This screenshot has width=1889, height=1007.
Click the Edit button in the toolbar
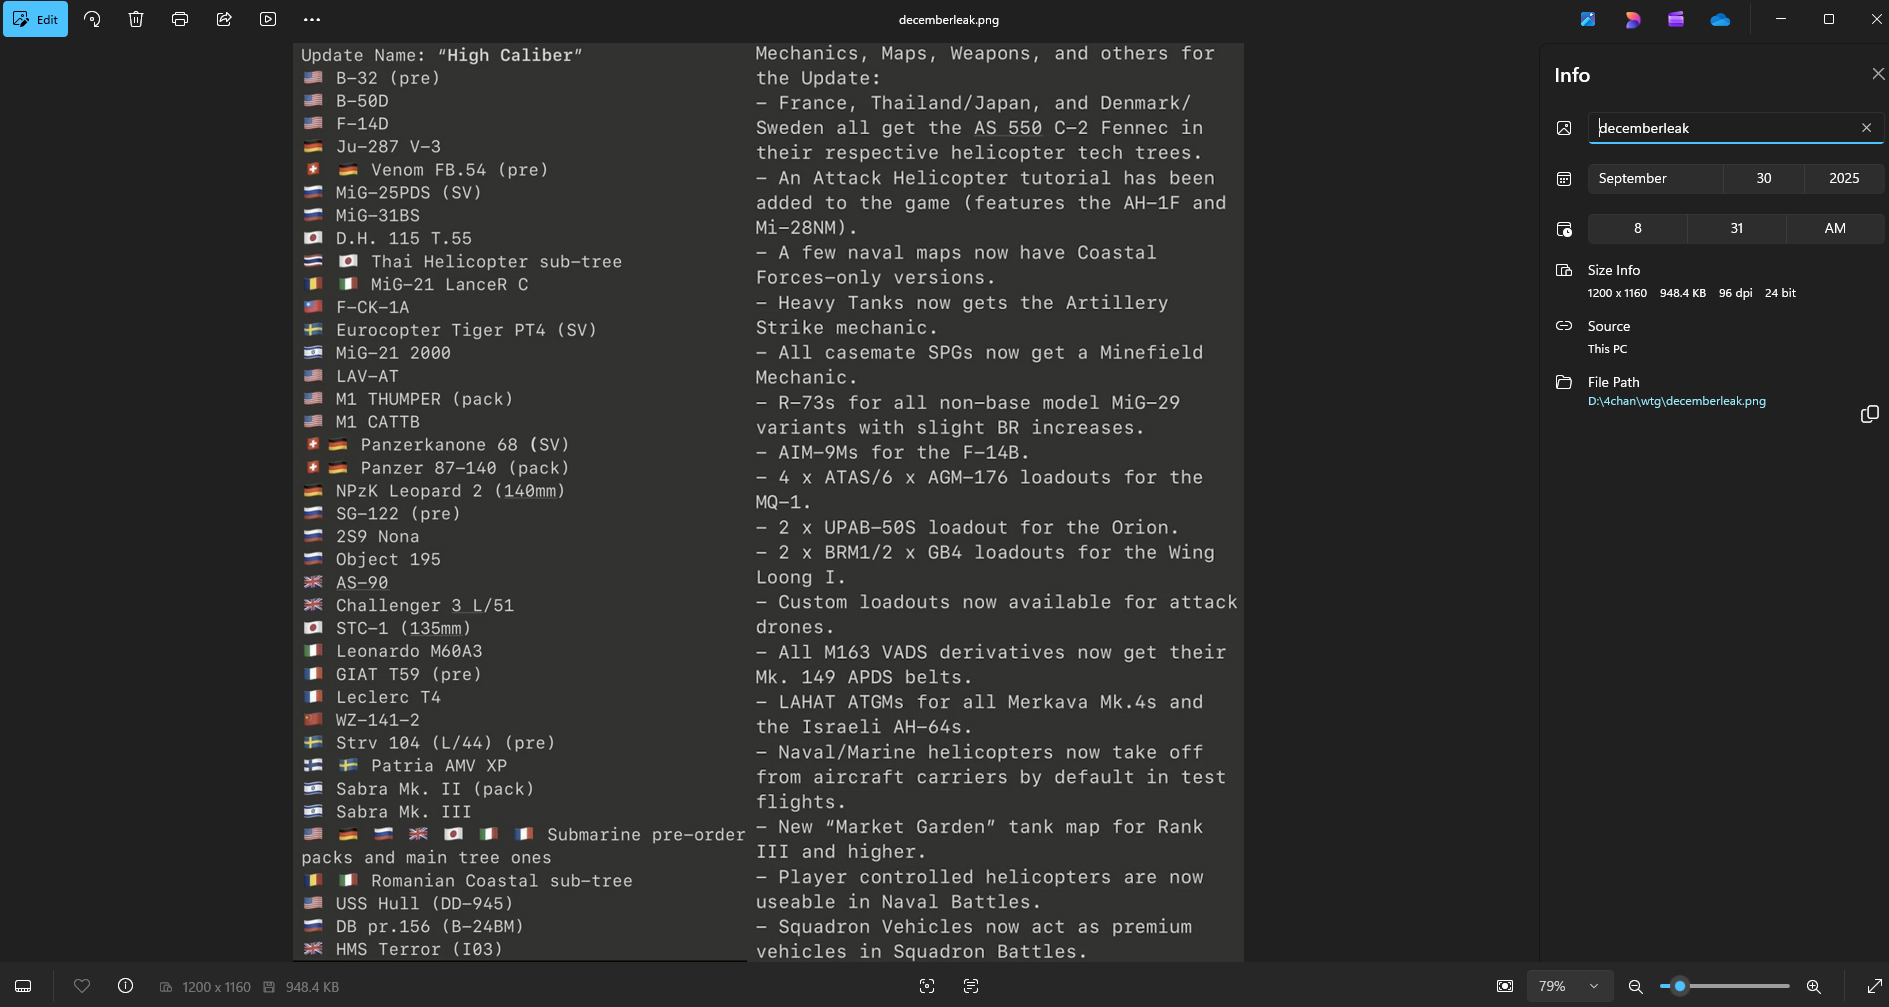tap(35, 19)
